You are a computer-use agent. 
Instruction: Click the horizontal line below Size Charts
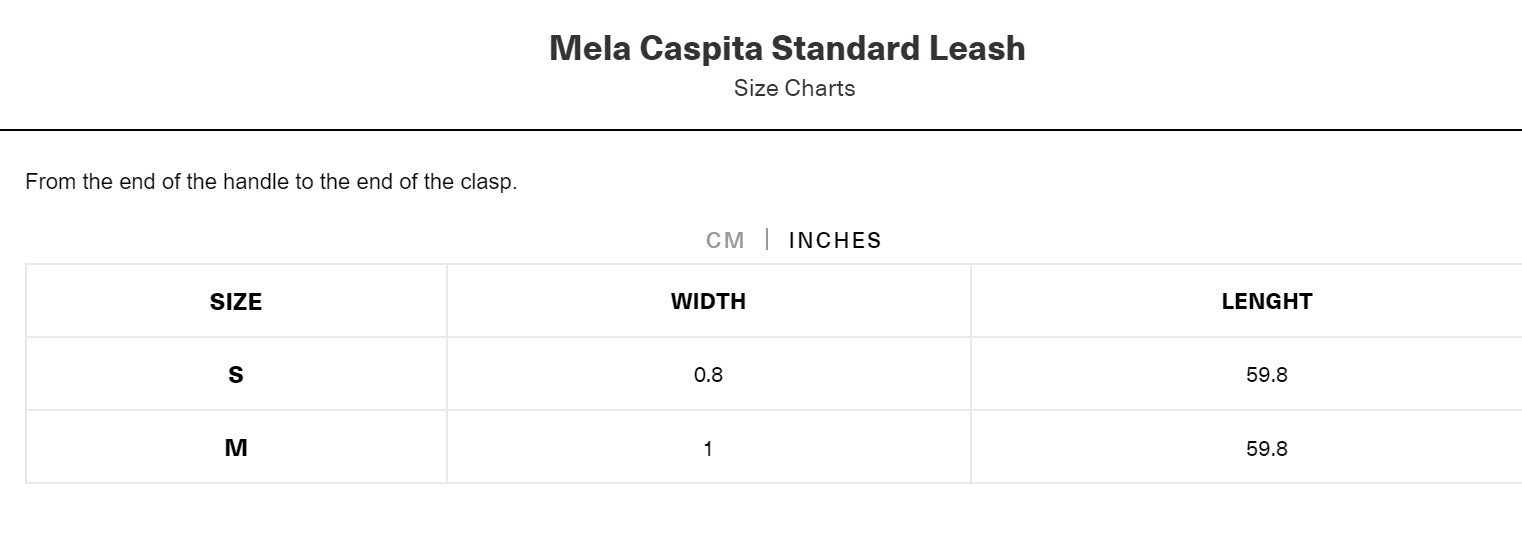[761, 130]
